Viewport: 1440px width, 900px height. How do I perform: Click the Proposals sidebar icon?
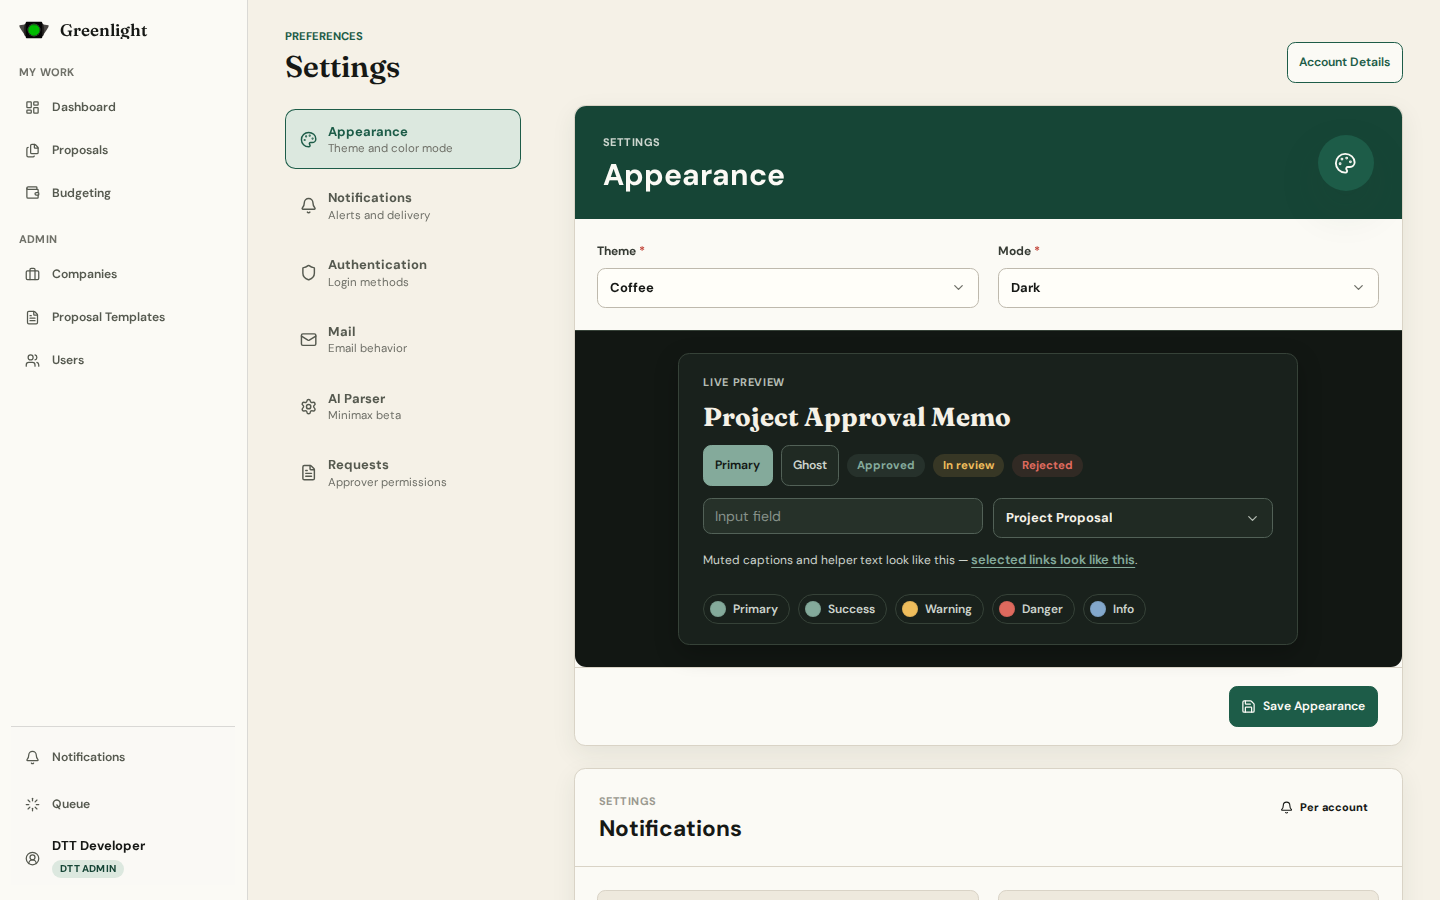[33, 150]
